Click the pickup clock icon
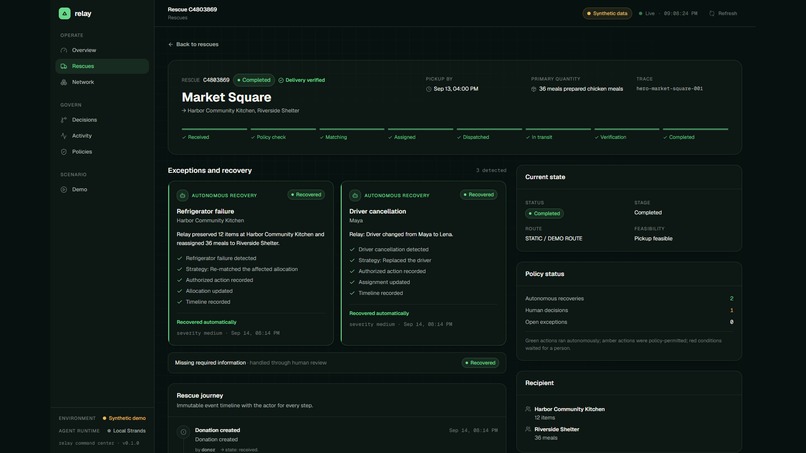Screen dimensions: 806x453 [x=429, y=89]
